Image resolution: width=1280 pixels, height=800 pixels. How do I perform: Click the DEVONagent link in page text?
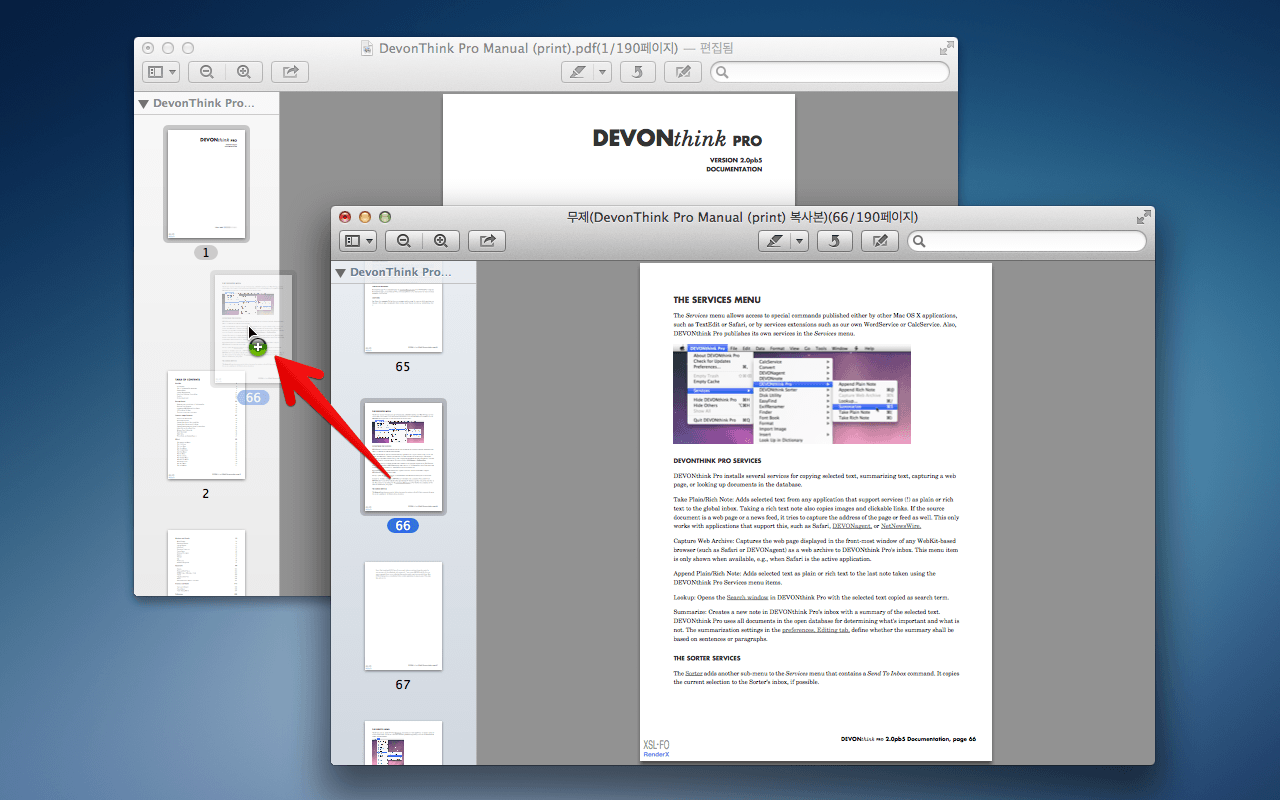click(853, 526)
